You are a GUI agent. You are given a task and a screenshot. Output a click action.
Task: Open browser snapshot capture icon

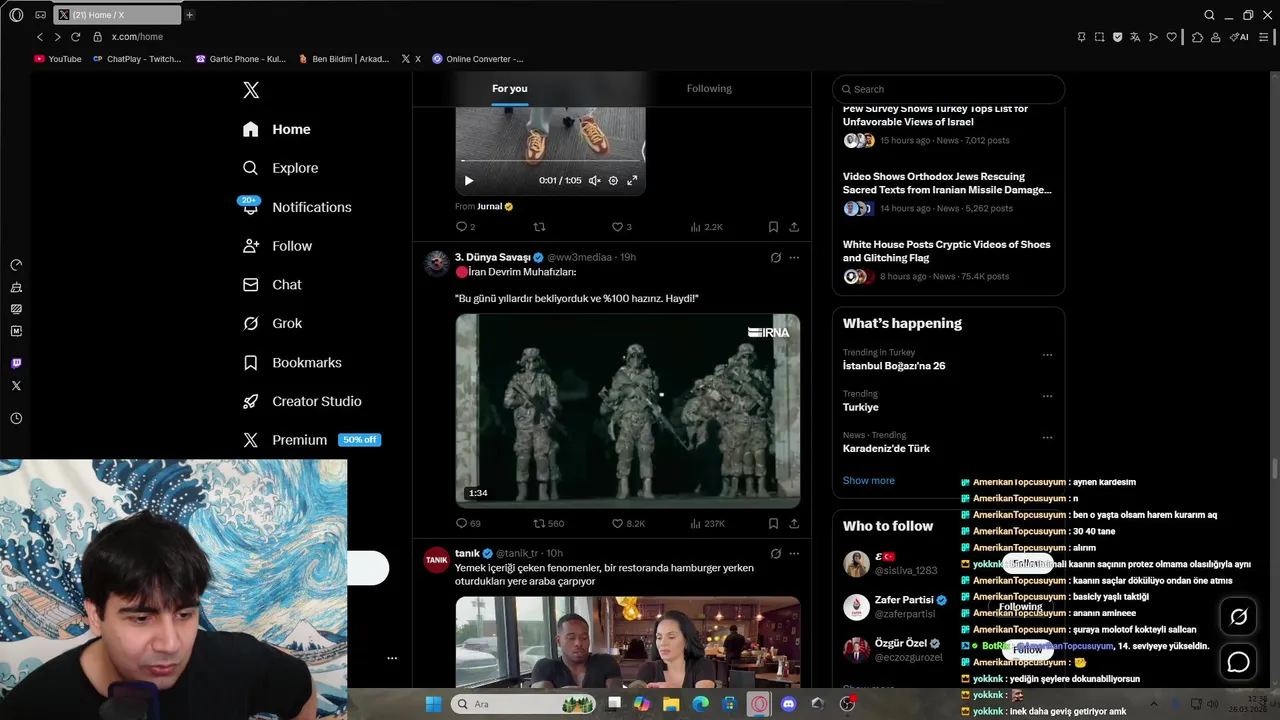click(1099, 37)
